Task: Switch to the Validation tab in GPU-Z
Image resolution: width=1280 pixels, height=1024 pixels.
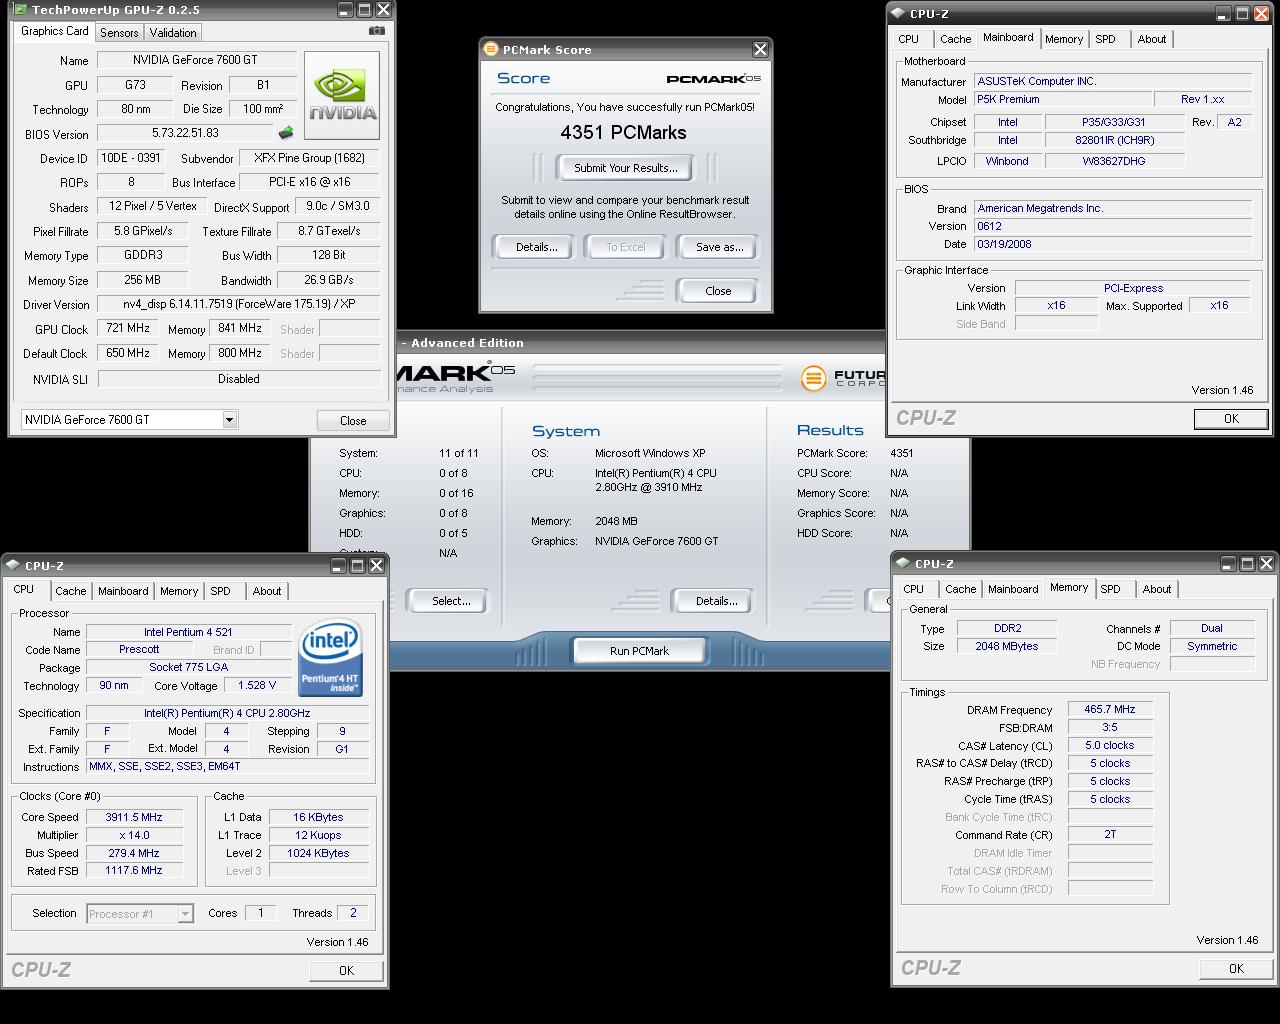Action: (x=173, y=33)
